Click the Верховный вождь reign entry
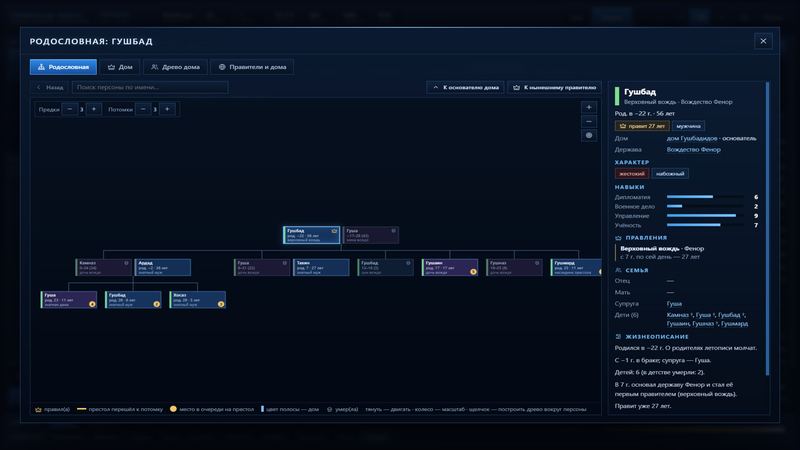The height and width of the screenshot is (450, 800). [685, 253]
